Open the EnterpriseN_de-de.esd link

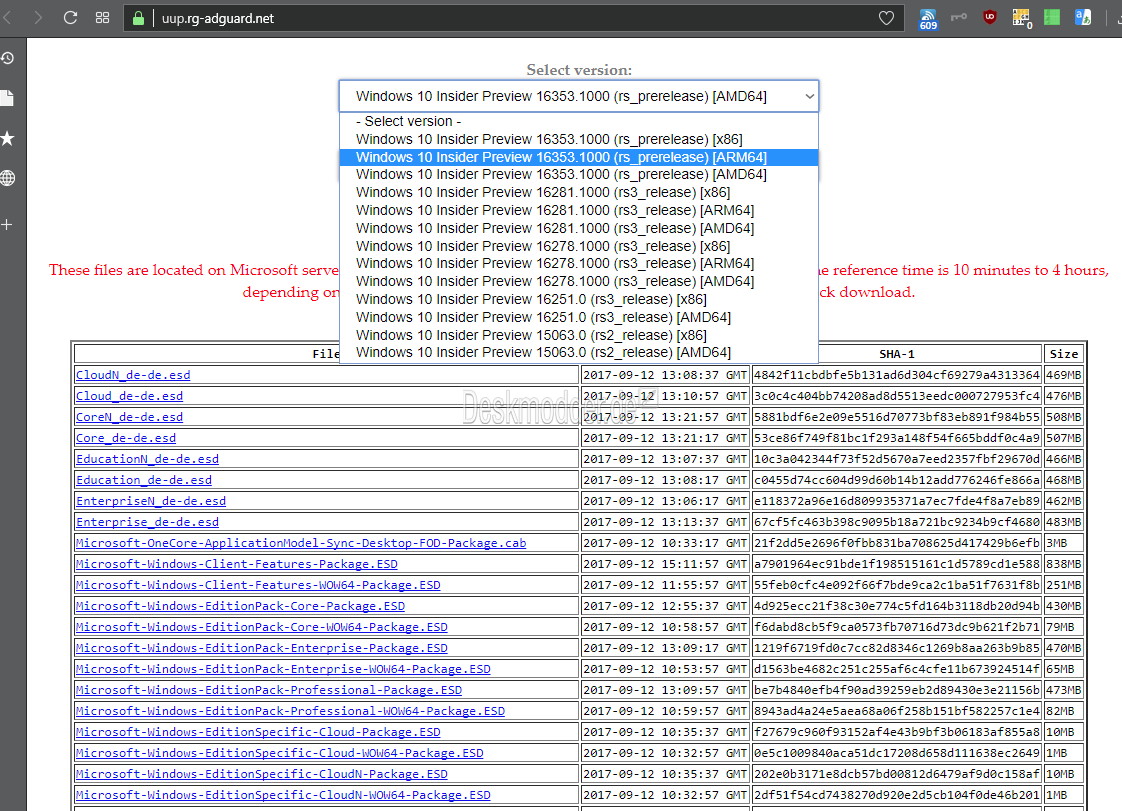point(151,501)
